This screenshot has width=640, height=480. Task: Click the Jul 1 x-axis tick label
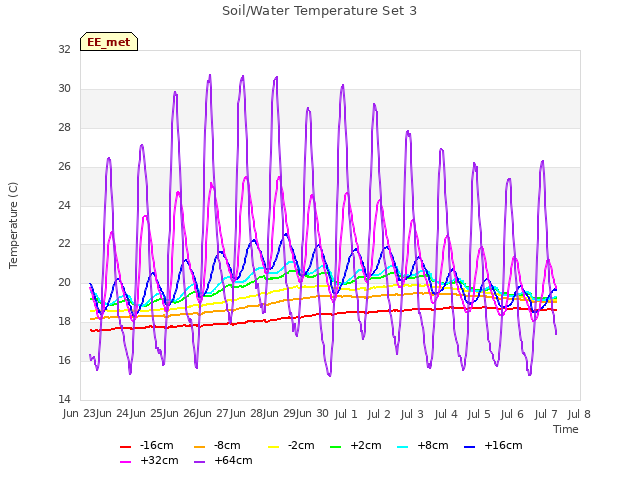(x=346, y=414)
